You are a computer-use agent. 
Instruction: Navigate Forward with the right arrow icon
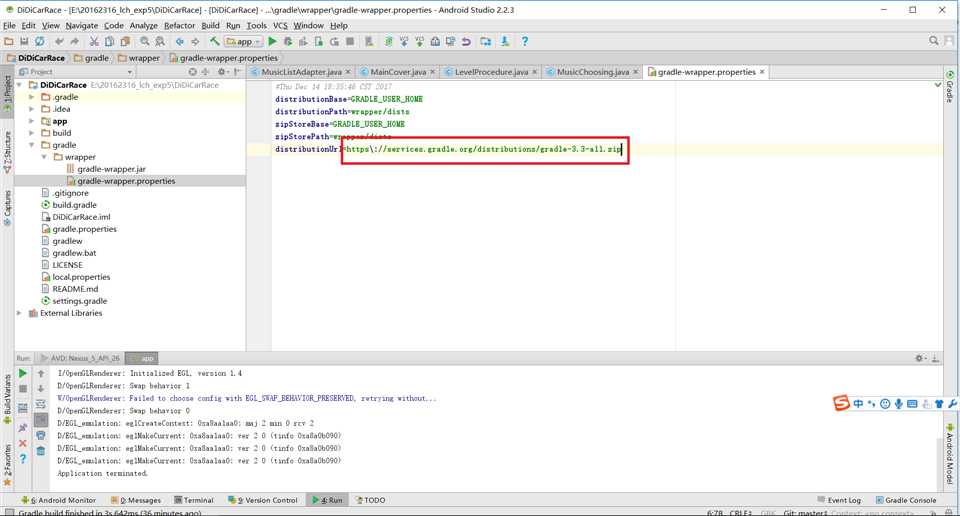pyautogui.click(x=195, y=42)
